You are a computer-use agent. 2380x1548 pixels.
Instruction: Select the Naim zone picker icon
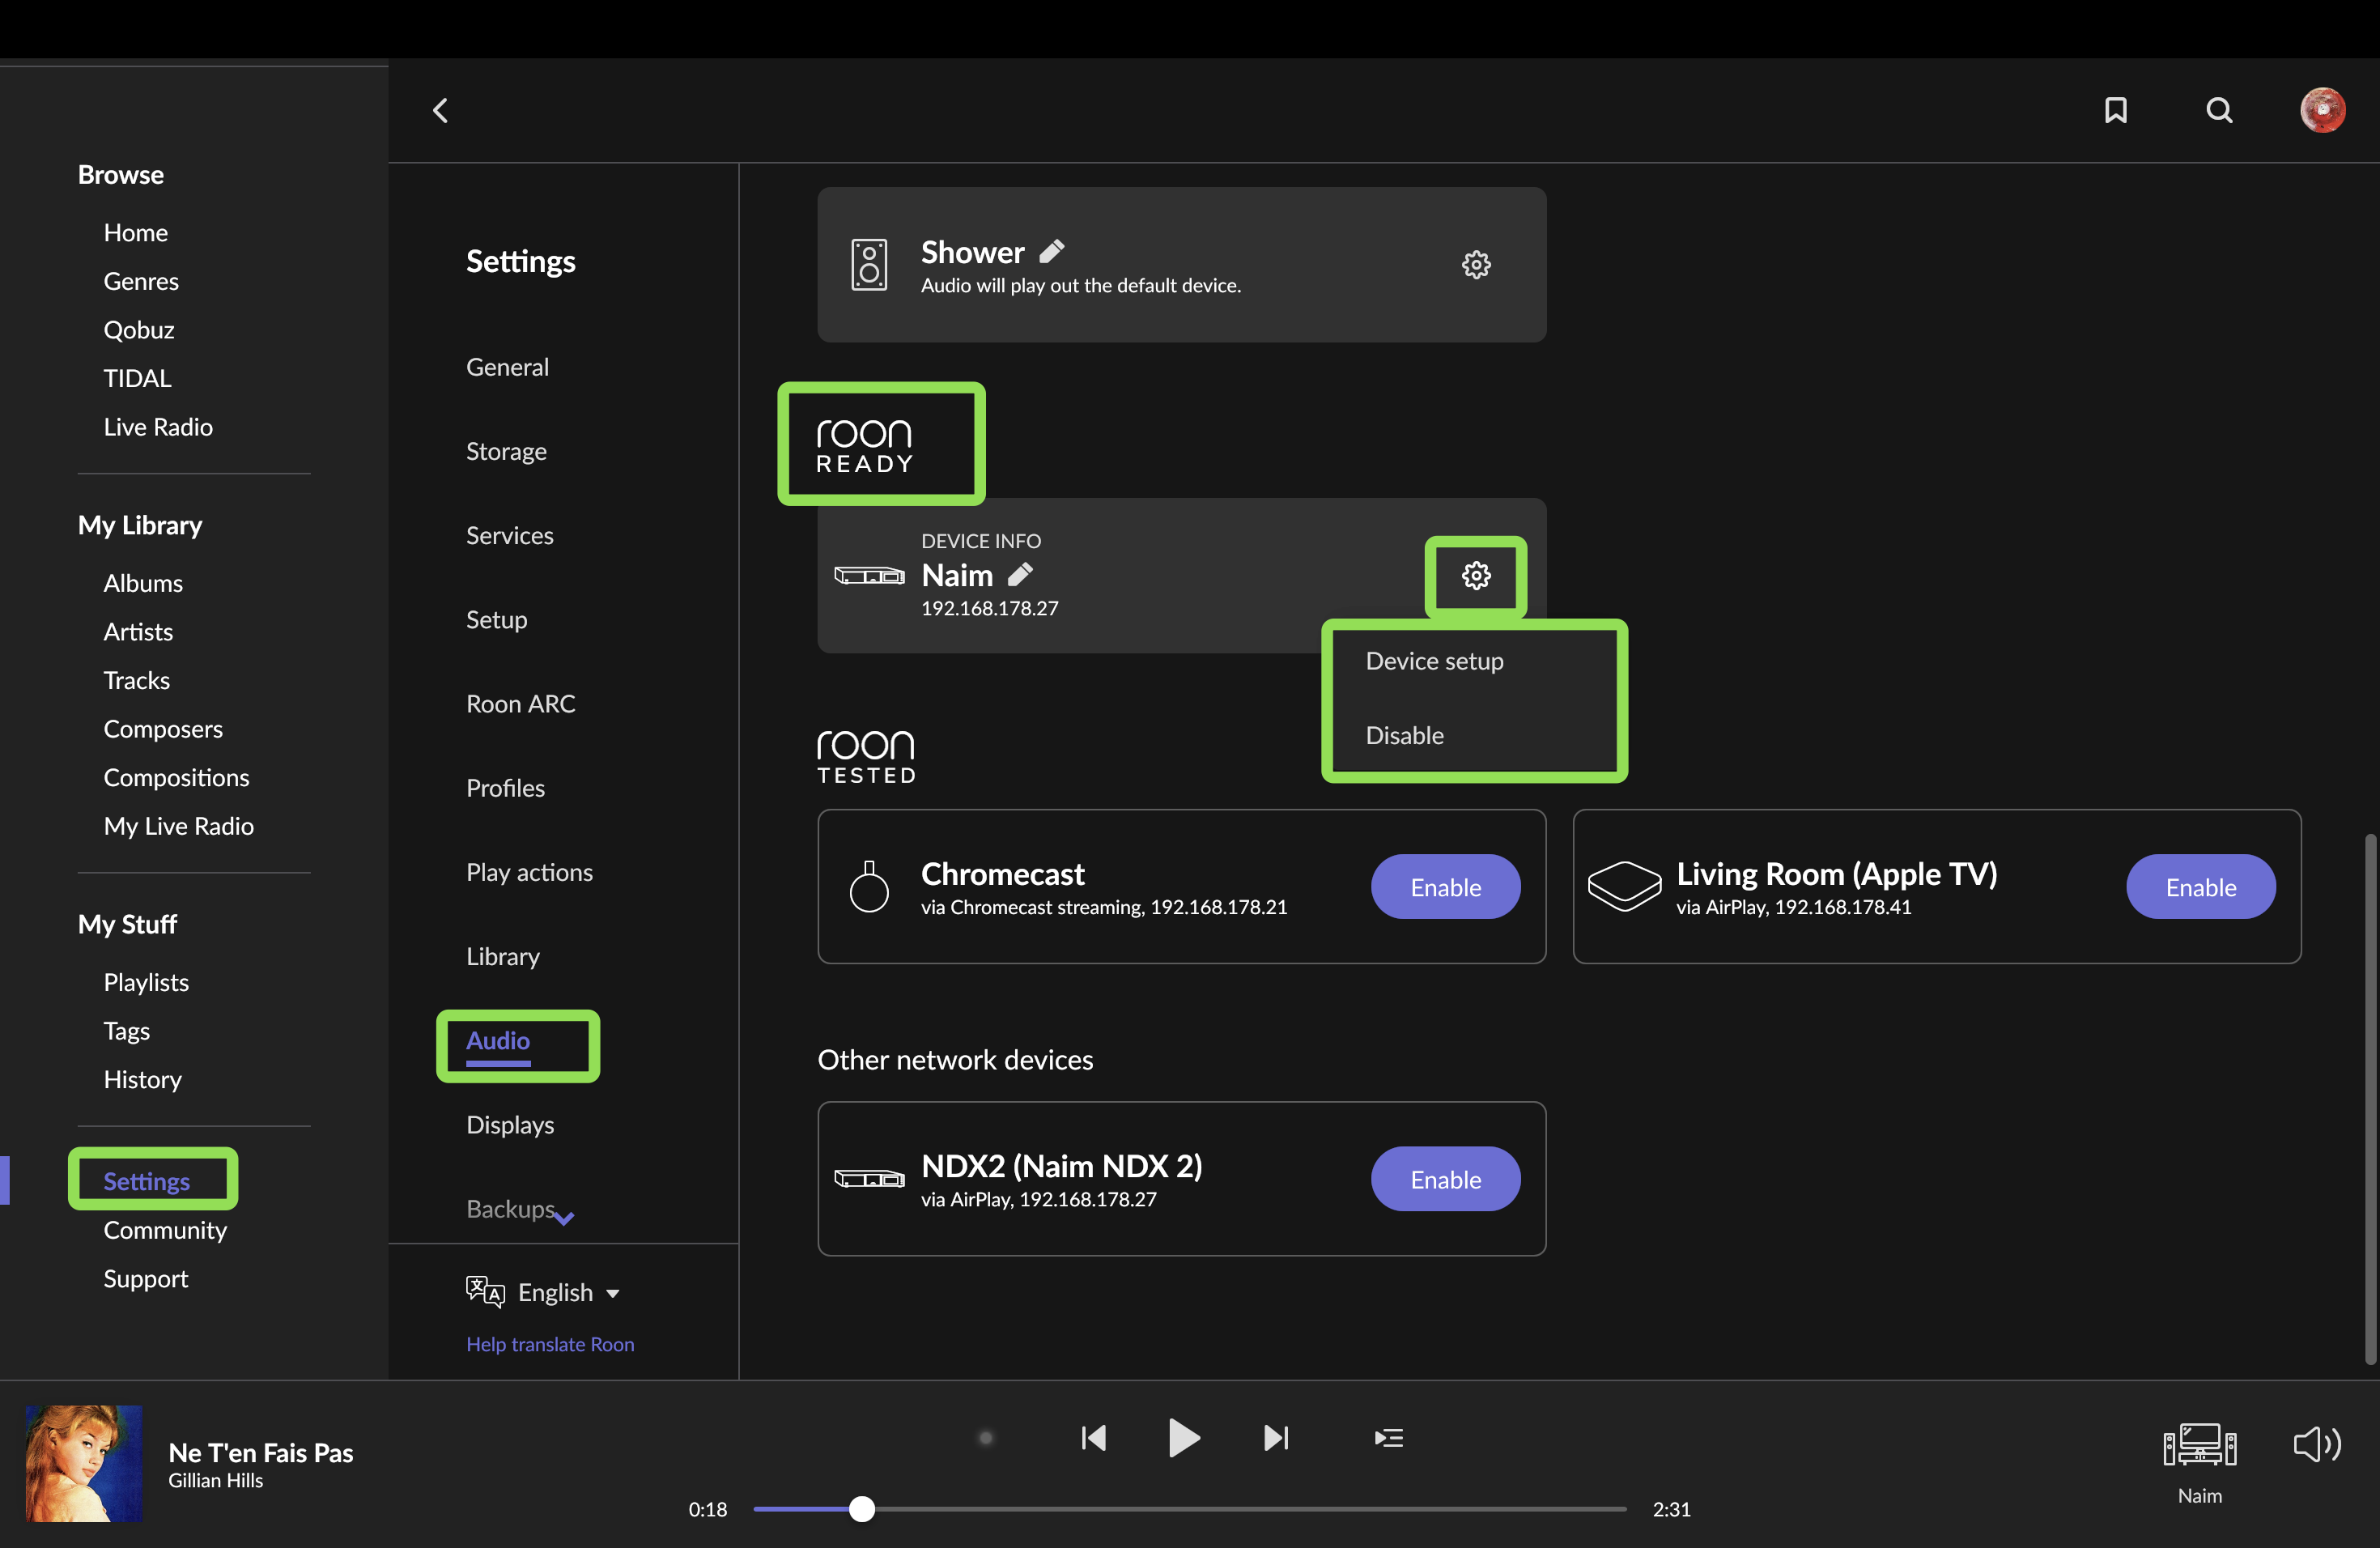pyautogui.click(x=2199, y=1445)
